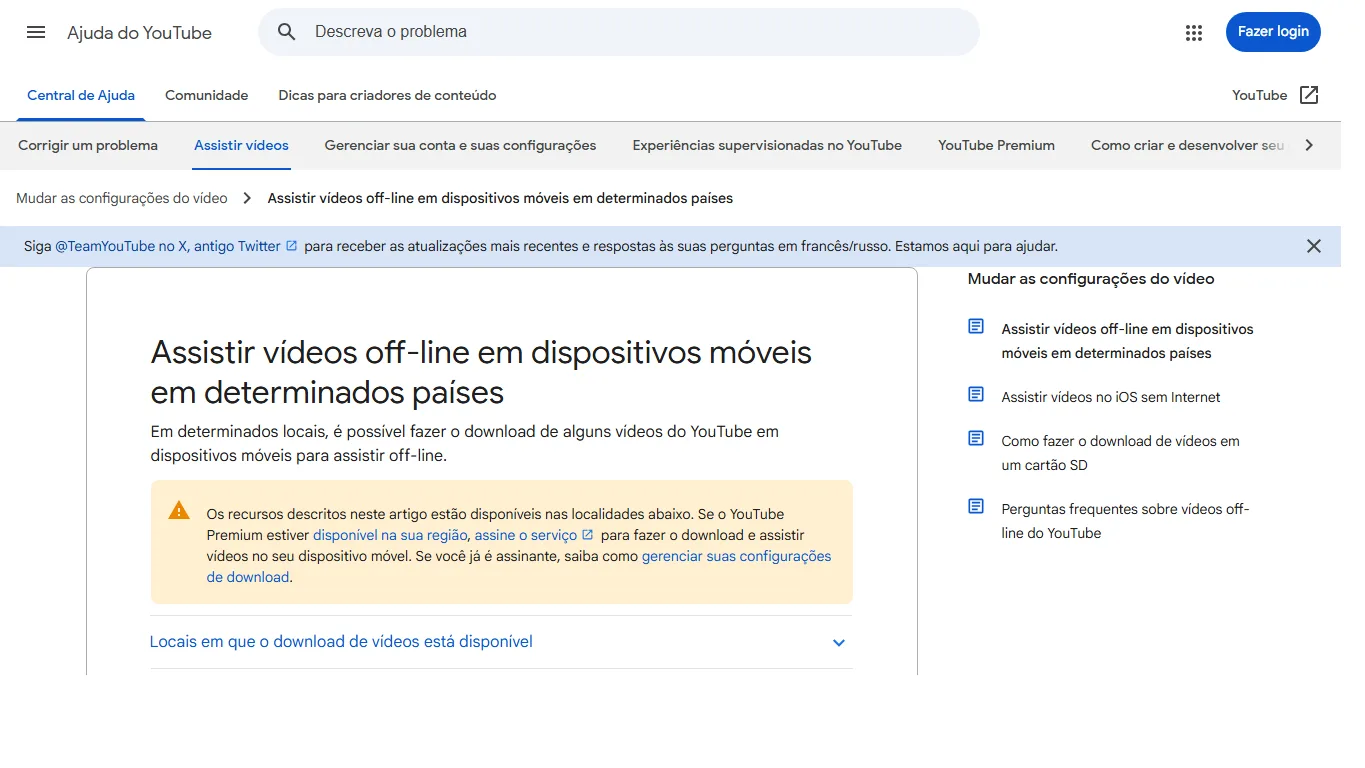Click sidebar heading 'Mudar as configurações do vídeo'
The image size is (1365, 768).
pos(1091,279)
